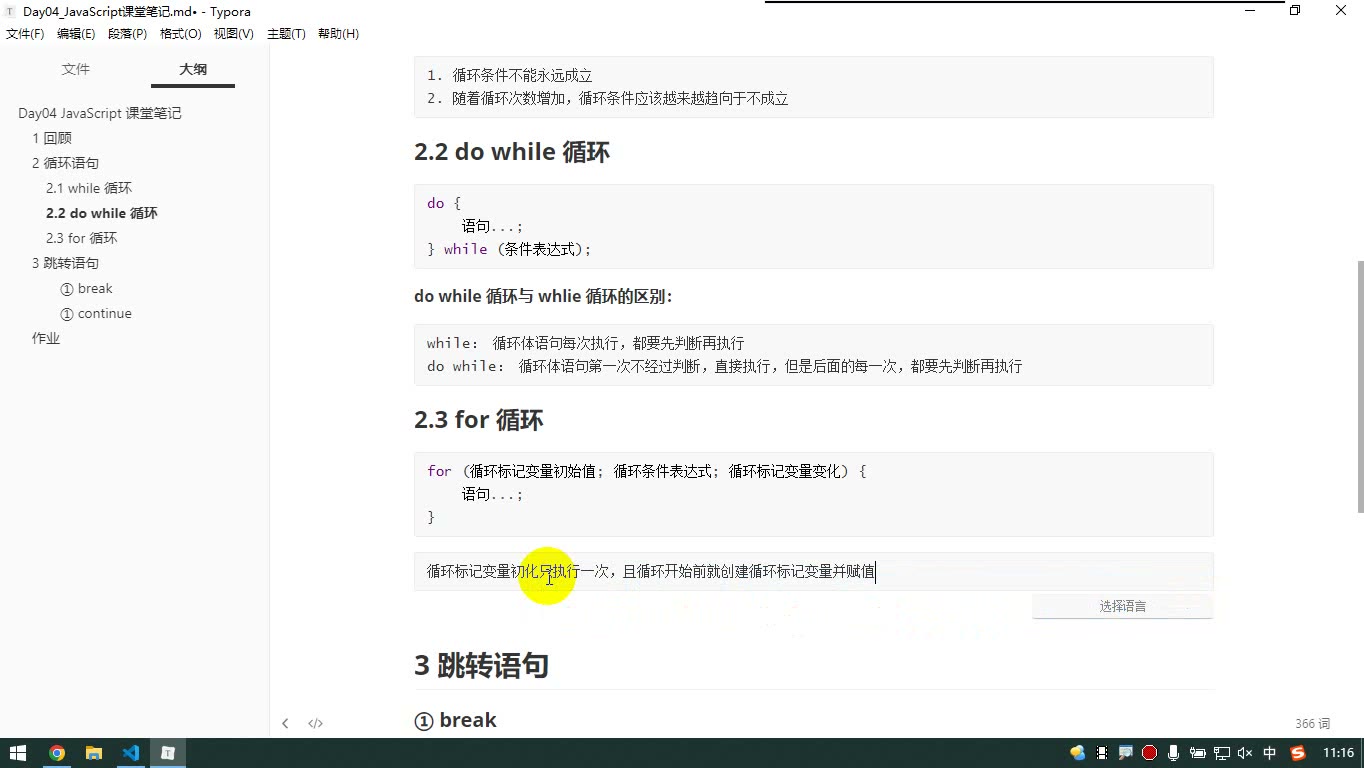Launch Chrome from the taskbar
1364x768 pixels.
(57, 753)
